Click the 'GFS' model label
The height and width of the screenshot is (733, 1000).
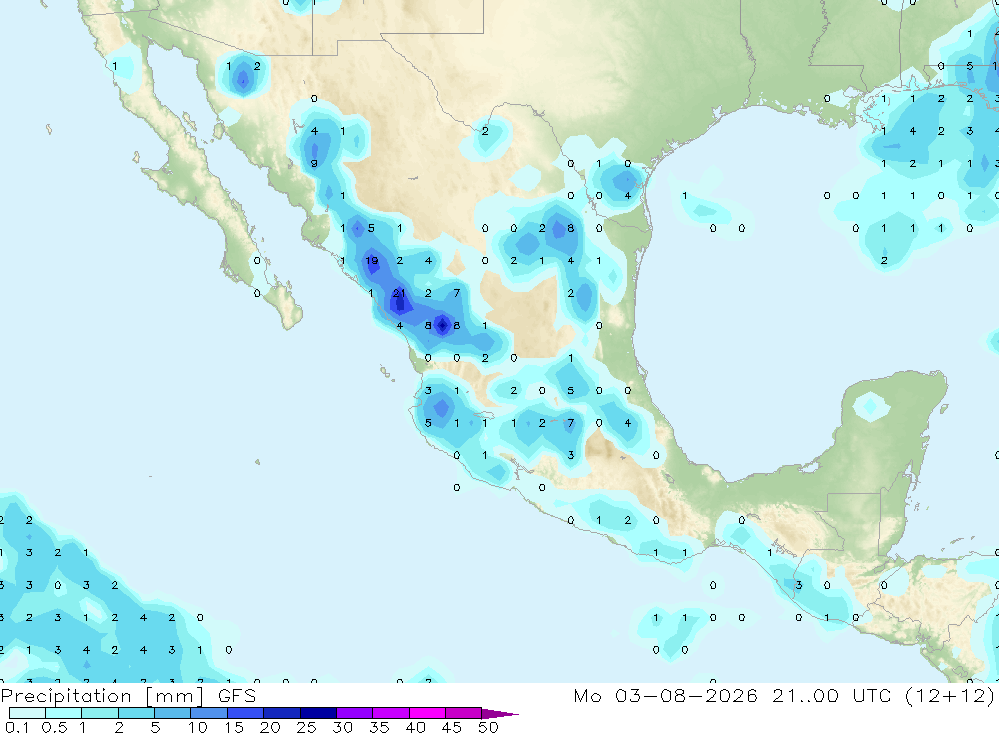[237, 696]
